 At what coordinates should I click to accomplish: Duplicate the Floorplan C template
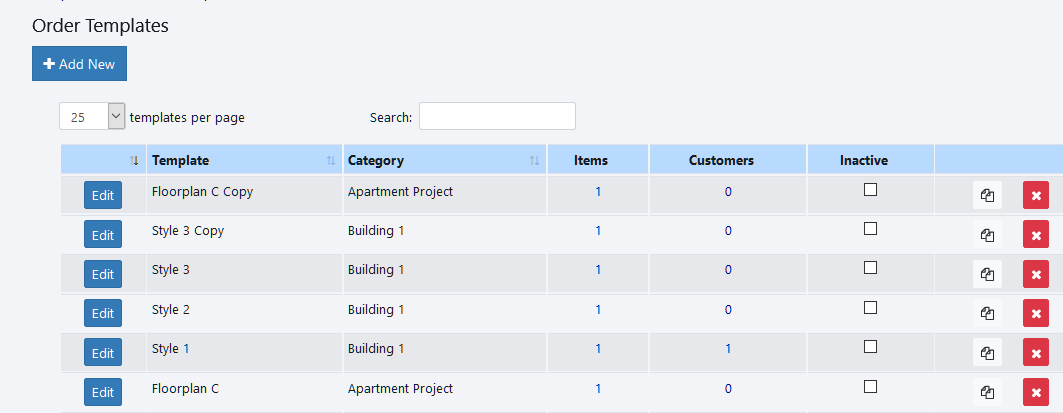pyautogui.click(x=987, y=391)
